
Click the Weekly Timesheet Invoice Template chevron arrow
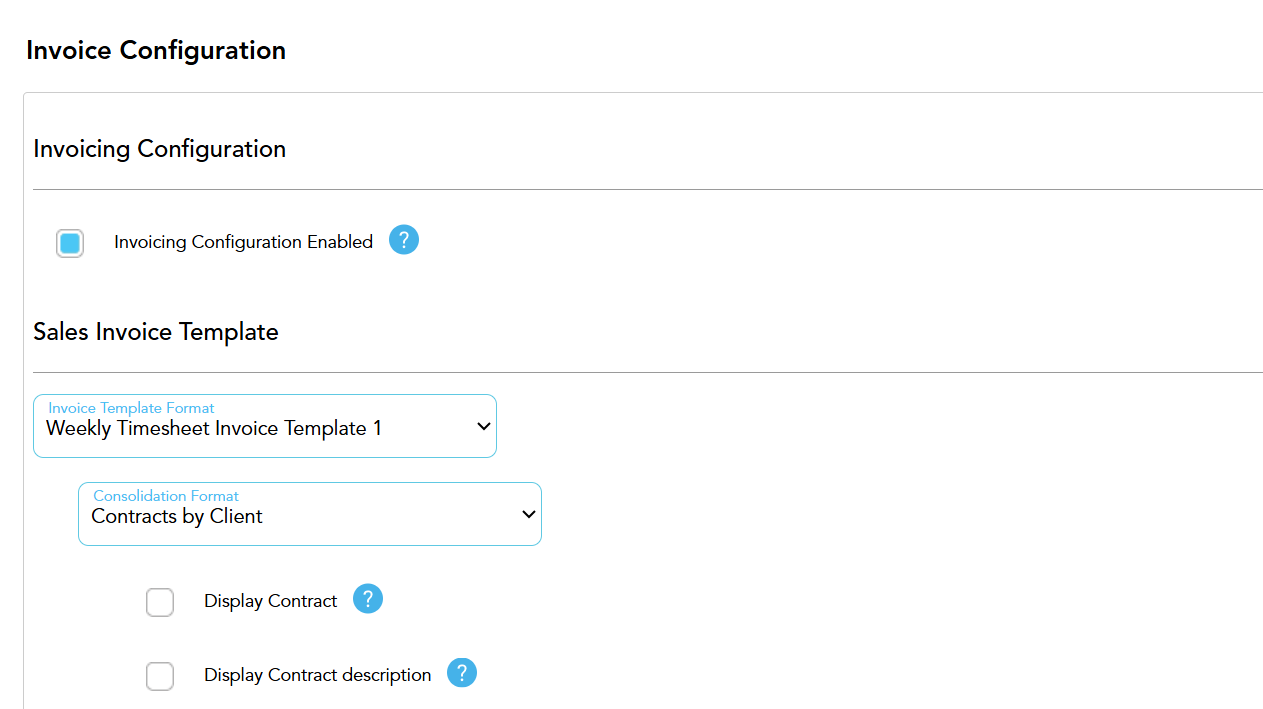(483, 427)
